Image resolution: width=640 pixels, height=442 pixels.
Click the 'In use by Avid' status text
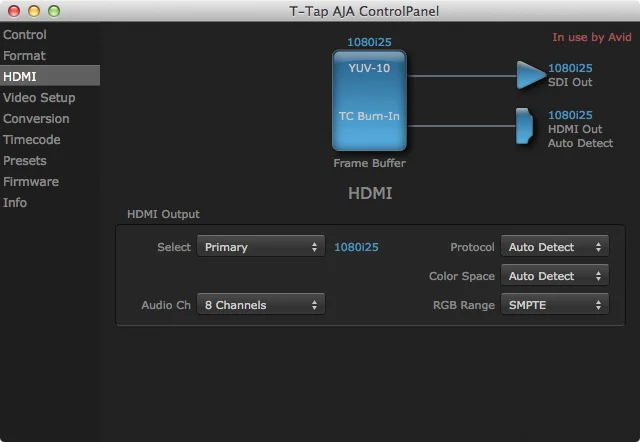pos(592,37)
